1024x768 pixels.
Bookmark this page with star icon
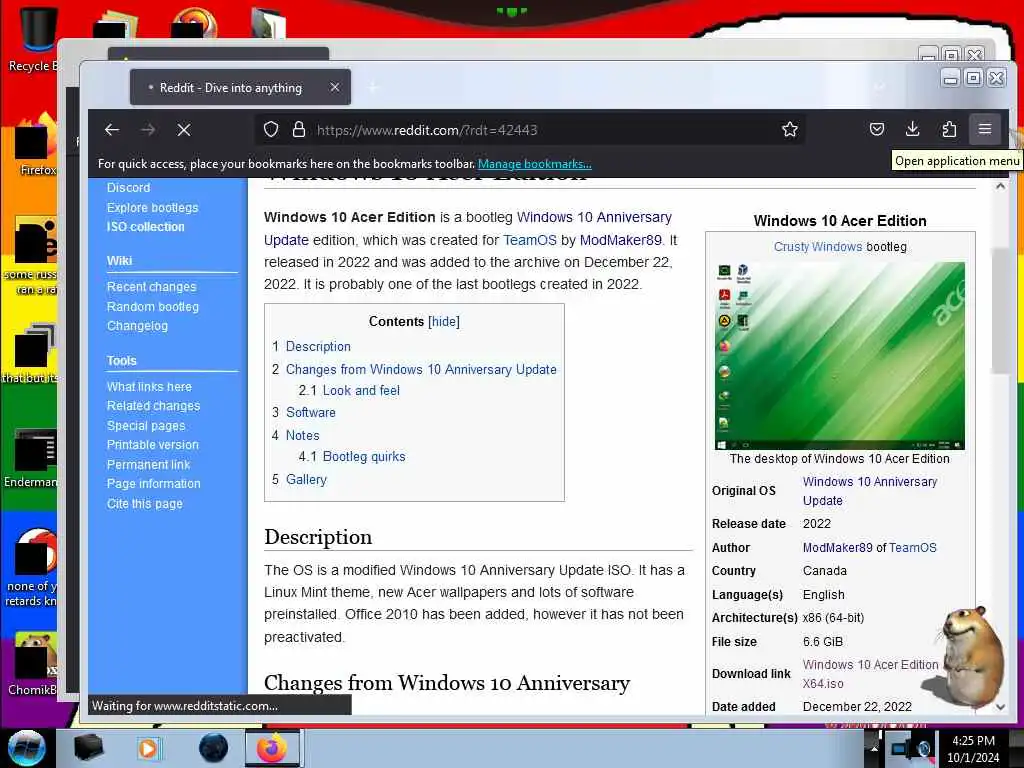(790, 129)
